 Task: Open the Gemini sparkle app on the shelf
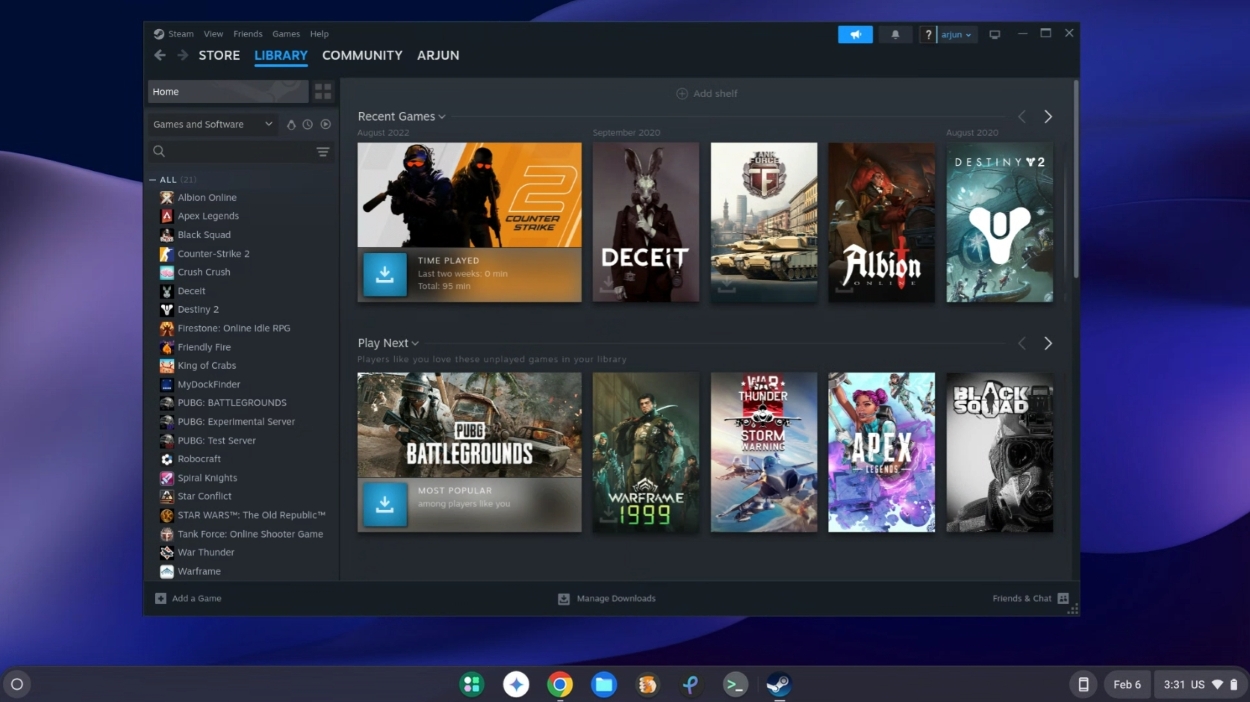516,684
